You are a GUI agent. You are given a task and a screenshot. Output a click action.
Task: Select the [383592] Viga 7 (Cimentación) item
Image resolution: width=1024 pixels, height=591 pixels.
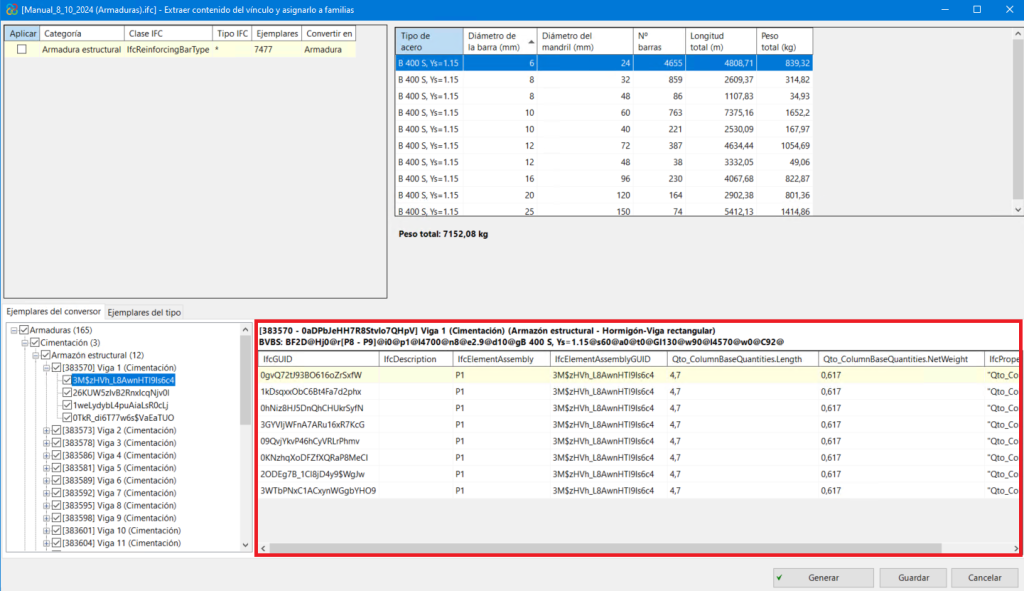coord(120,493)
